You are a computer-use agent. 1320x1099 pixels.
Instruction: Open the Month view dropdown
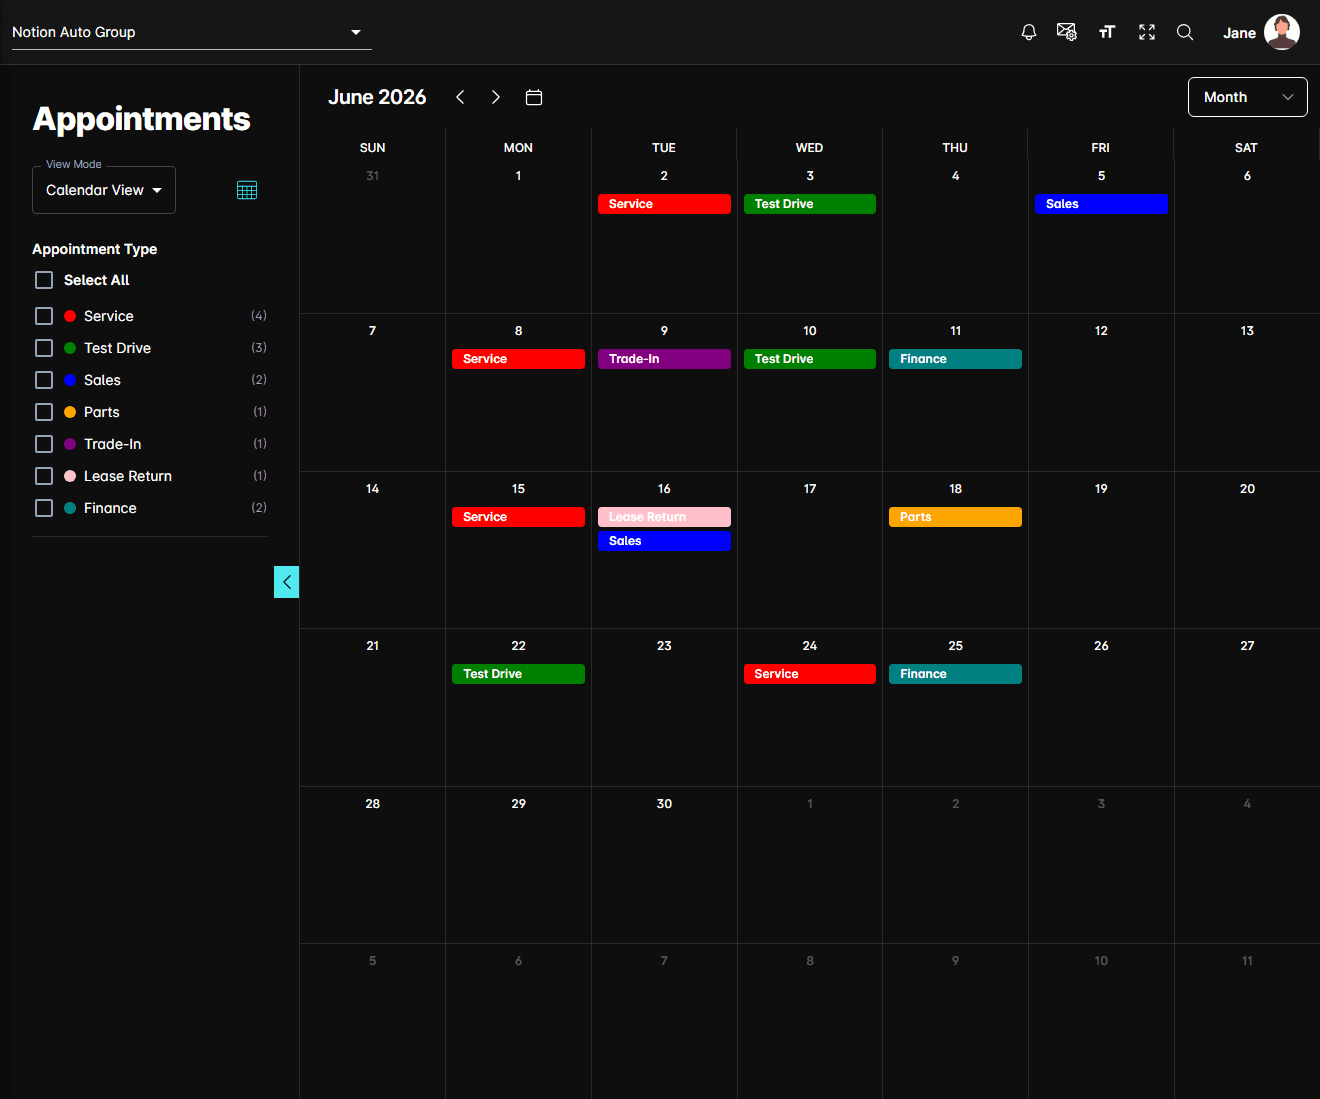click(1247, 97)
